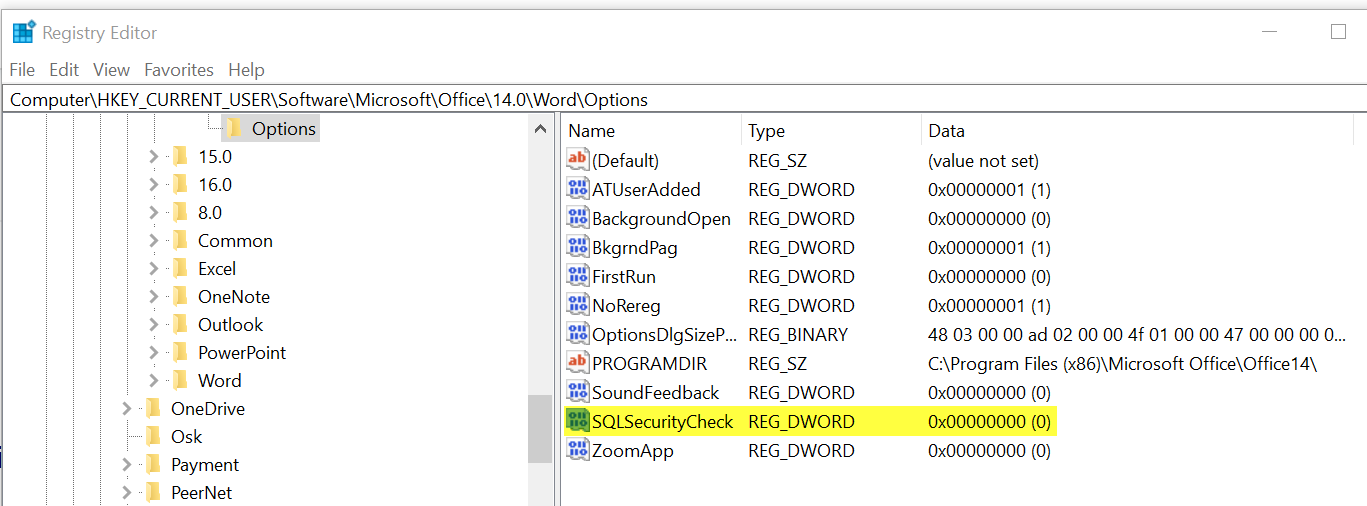Expand the PowerPoint key arrow
The width and height of the screenshot is (1367, 506).
tap(153, 353)
